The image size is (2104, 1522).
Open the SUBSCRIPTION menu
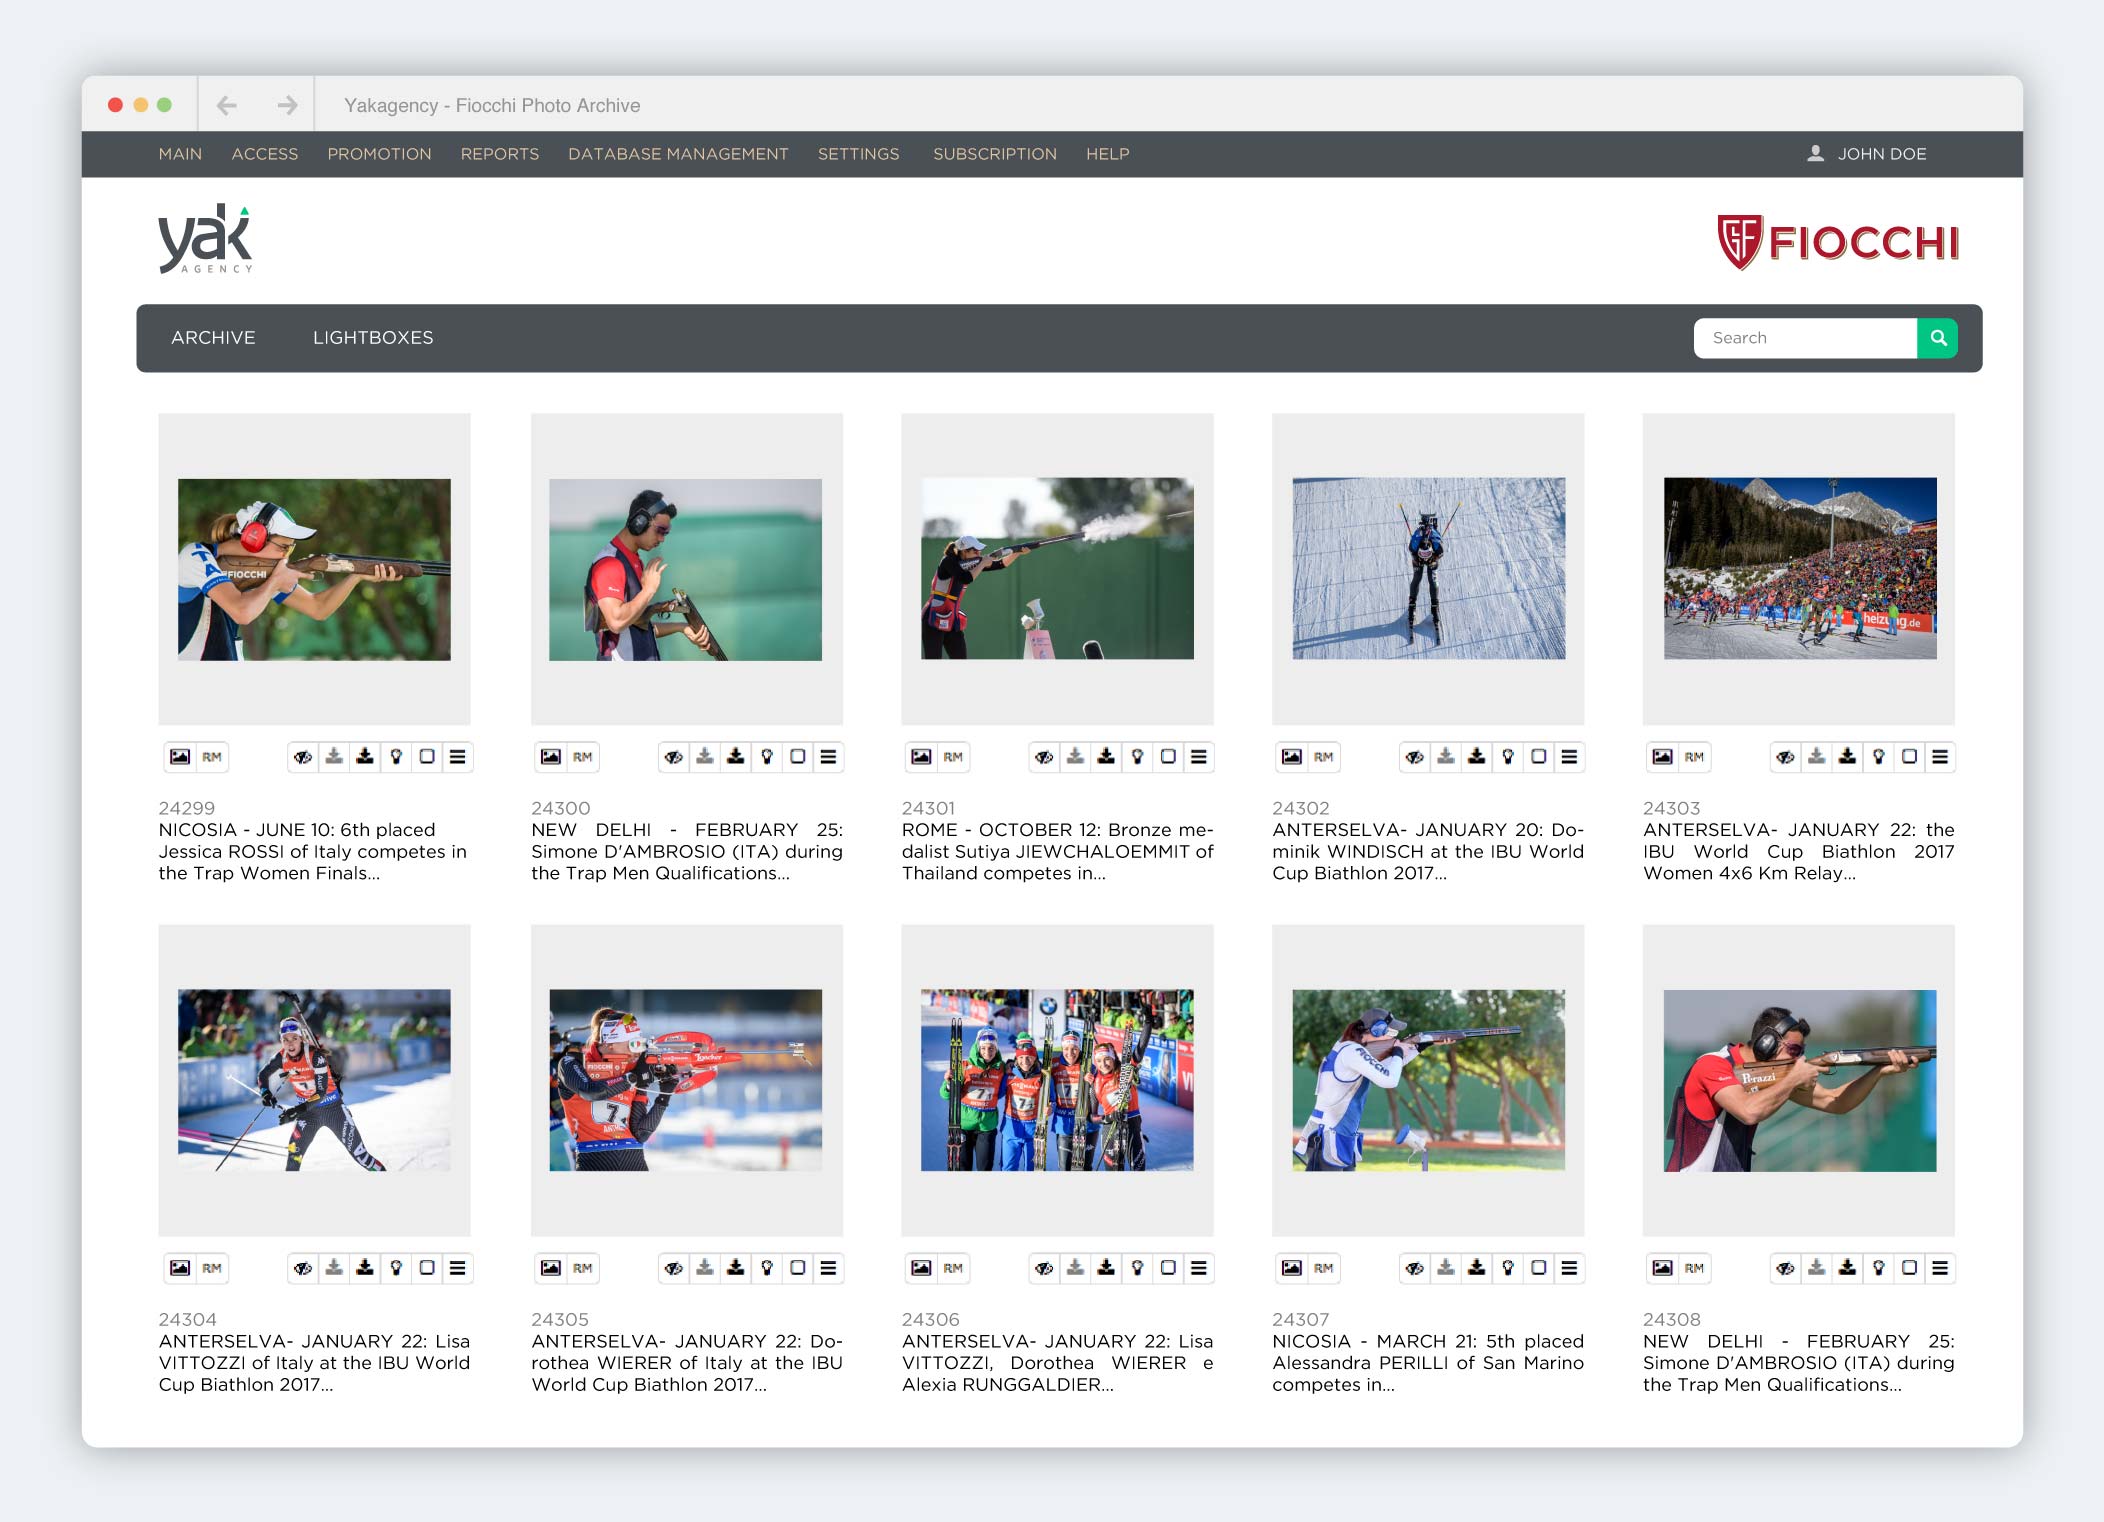point(995,154)
